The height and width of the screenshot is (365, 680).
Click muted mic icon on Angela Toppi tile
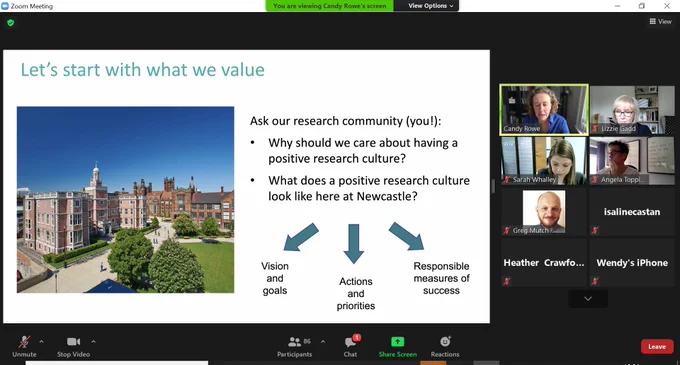click(595, 179)
